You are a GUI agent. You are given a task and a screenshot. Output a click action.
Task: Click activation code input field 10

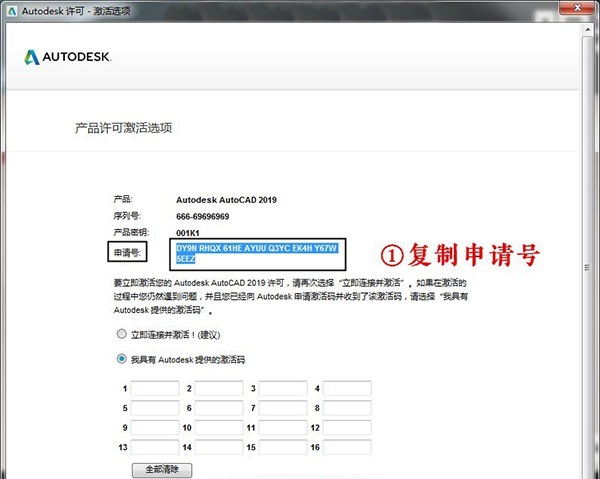pyautogui.click(x=219, y=427)
